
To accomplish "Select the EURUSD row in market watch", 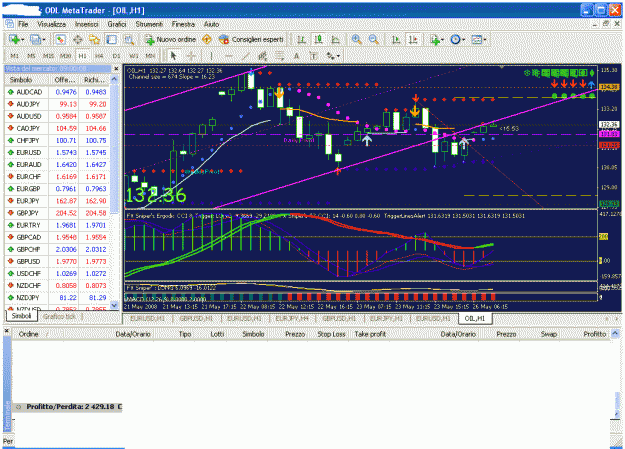I will 57,152.
